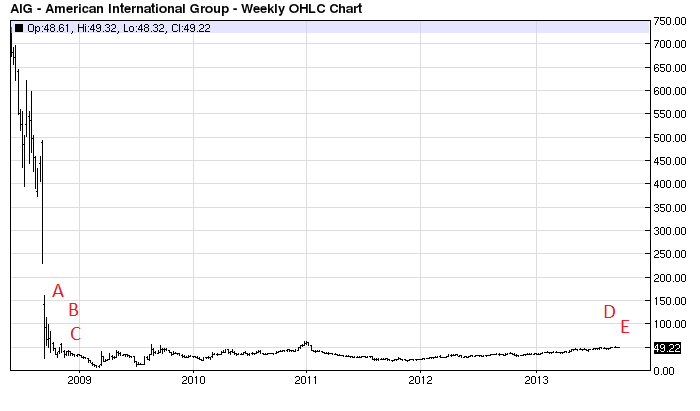Click the 350.00 price axis label
The height and width of the screenshot is (411, 700).
coord(670,208)
